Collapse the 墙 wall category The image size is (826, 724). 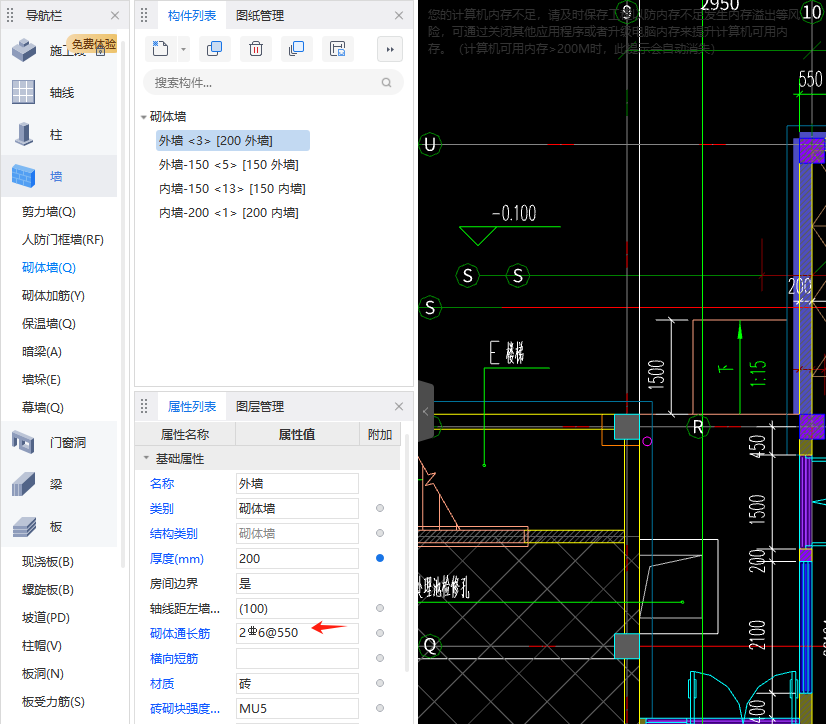[59, 176]
